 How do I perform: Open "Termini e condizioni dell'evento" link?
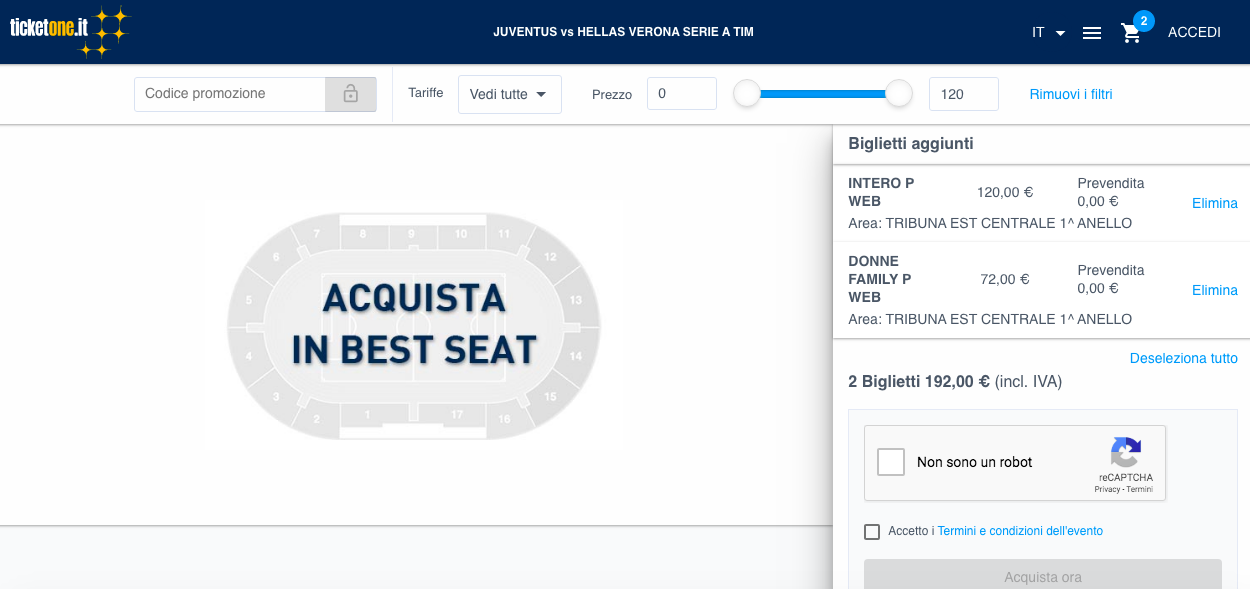(x=1020, y=531)
